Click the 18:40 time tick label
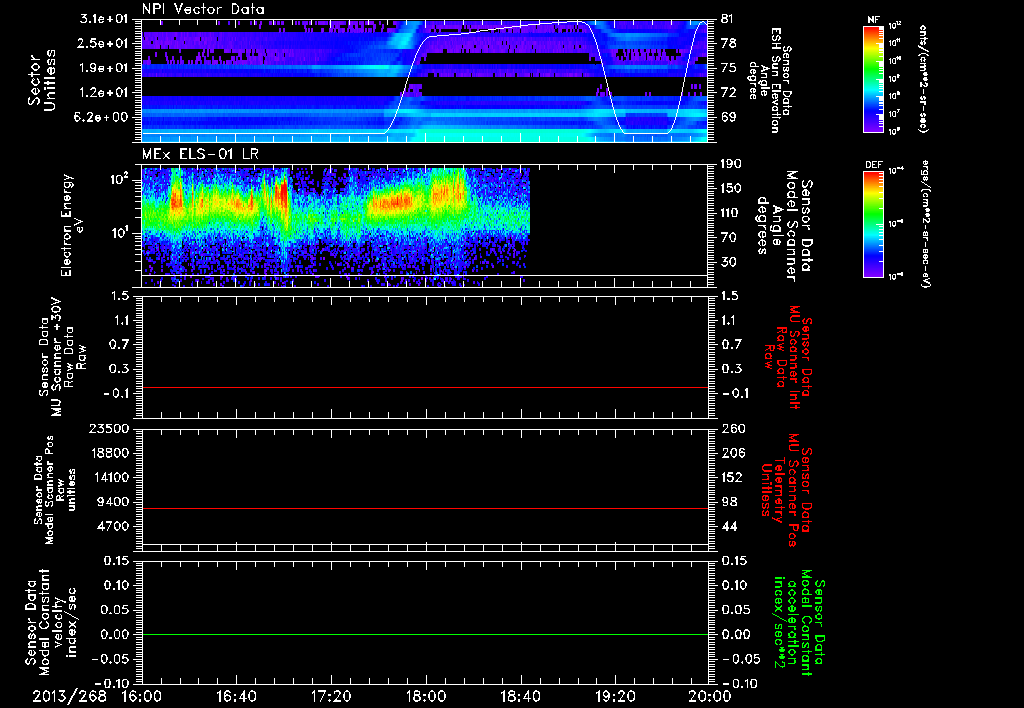Screen dimensions: 1024x708 520,696
